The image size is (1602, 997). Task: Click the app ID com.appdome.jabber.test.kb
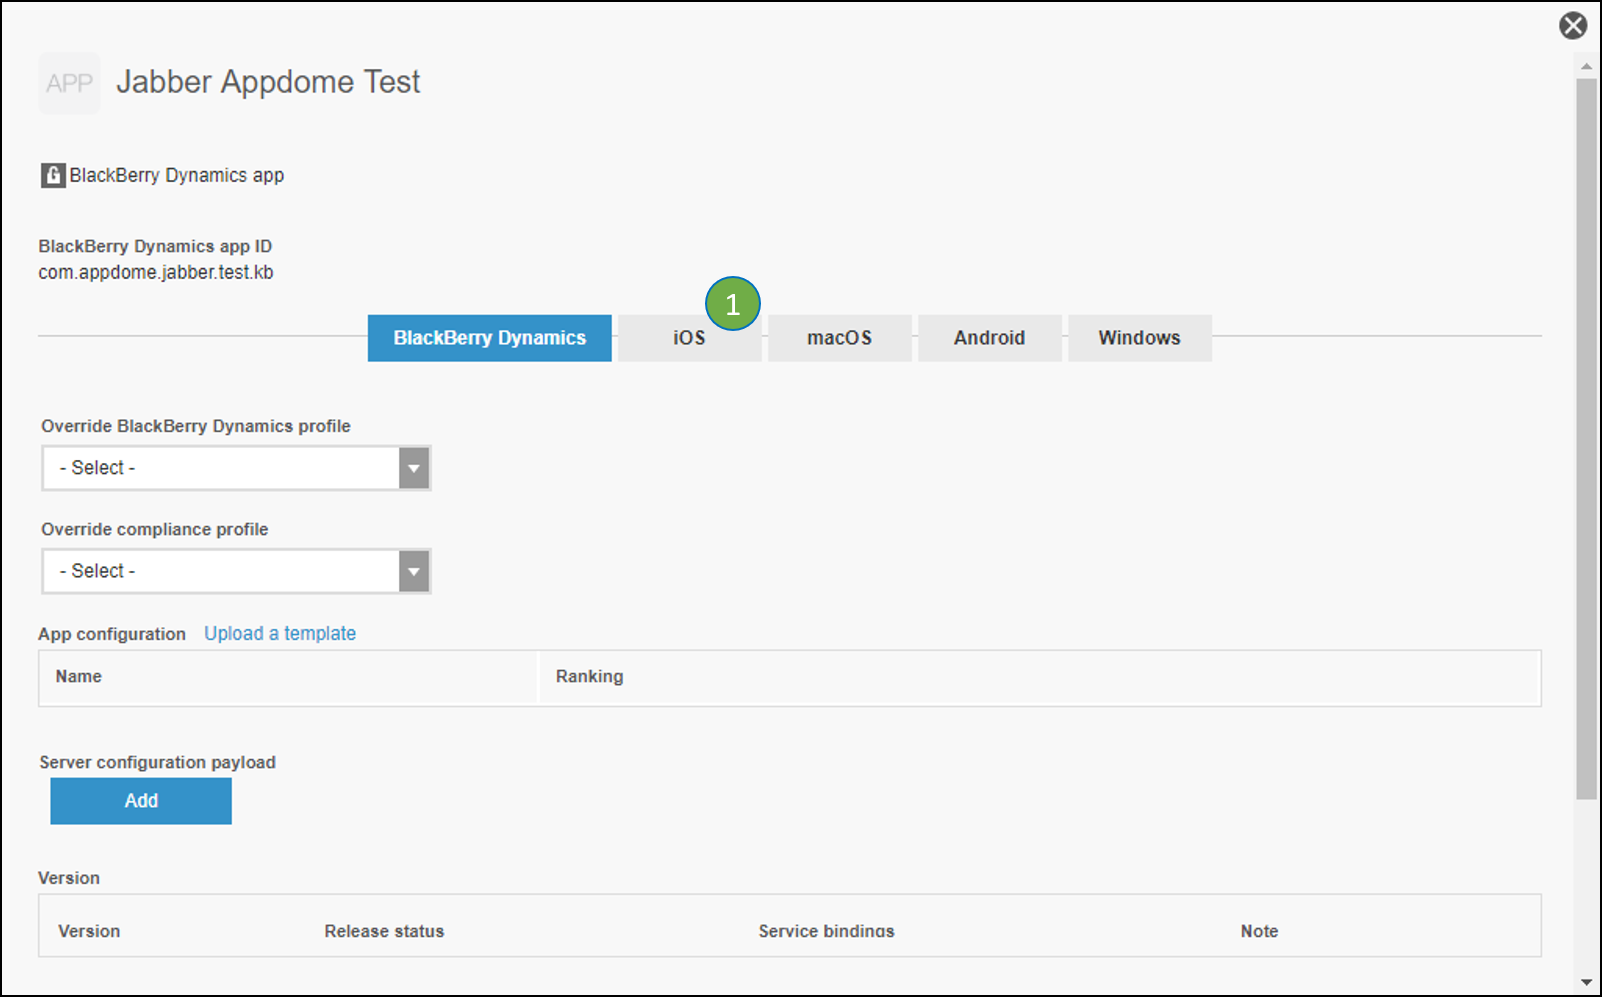[x=156, y=272]
